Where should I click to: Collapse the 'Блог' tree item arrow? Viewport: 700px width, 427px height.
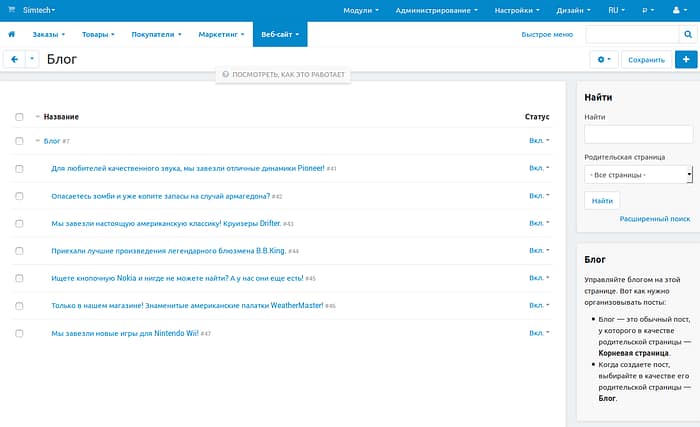point(38,141)
